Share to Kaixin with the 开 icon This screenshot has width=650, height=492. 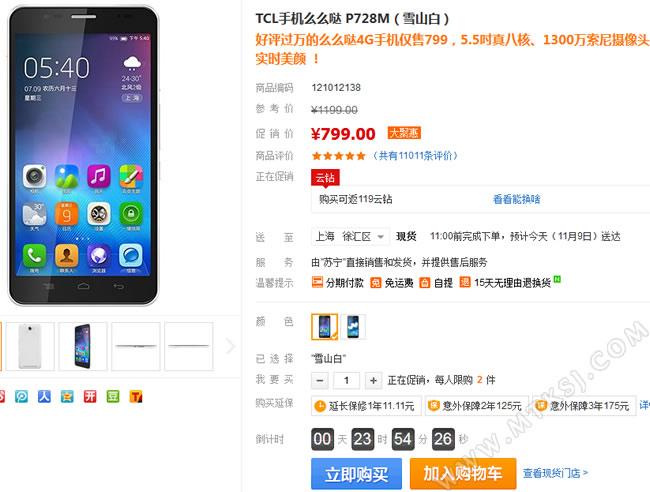[x=90, y=397]
